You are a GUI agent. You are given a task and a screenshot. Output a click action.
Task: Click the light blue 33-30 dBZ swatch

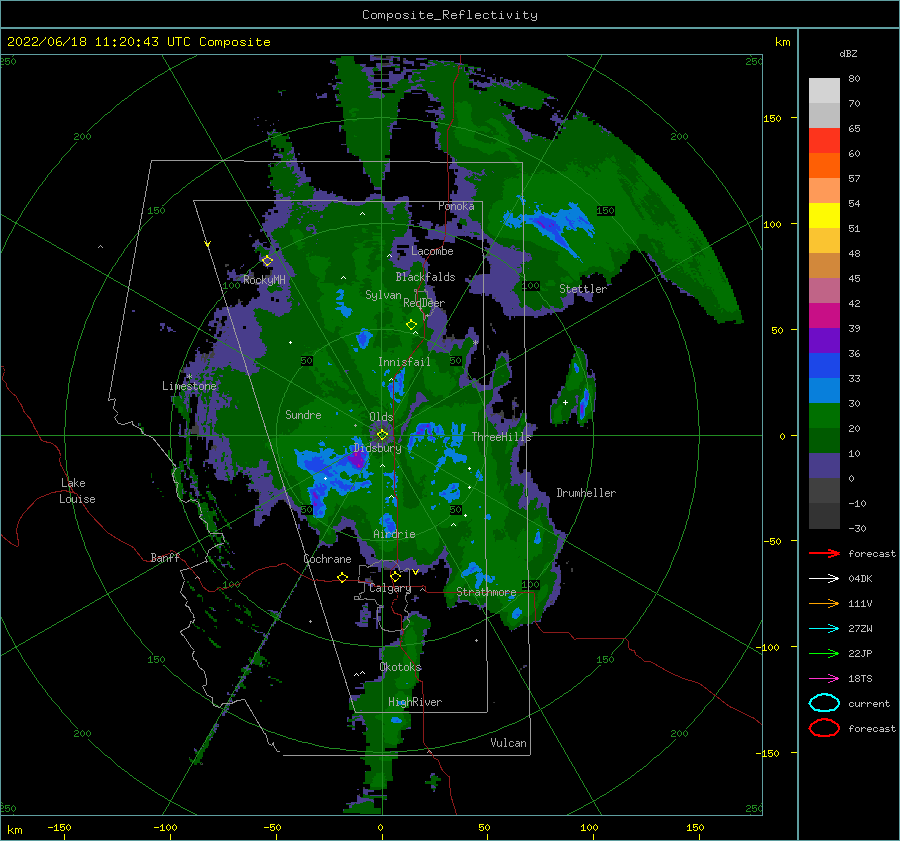click(x=824, y=391)
